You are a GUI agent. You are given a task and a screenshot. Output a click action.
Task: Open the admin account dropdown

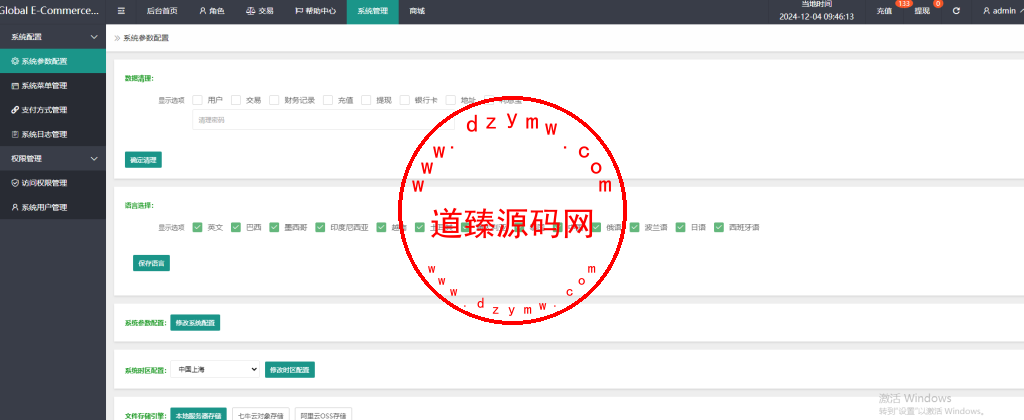[x=1002, y=11]
